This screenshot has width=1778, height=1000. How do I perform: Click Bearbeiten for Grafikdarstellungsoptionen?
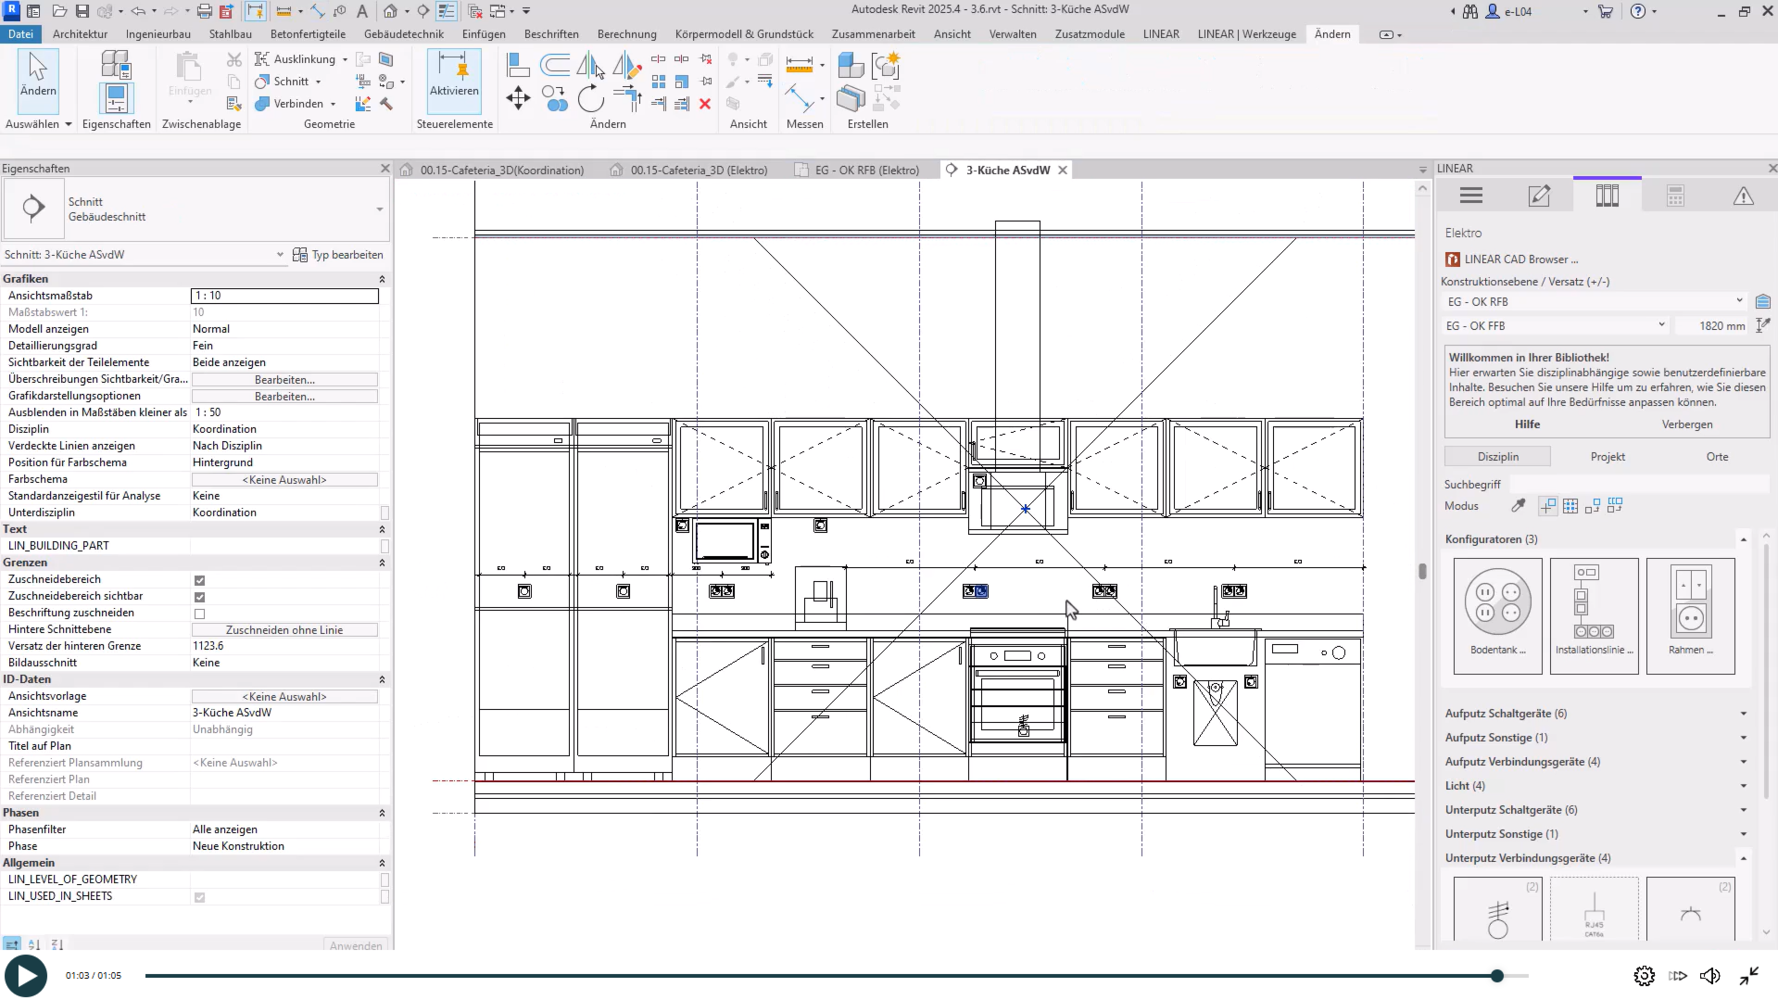[284, 396]
